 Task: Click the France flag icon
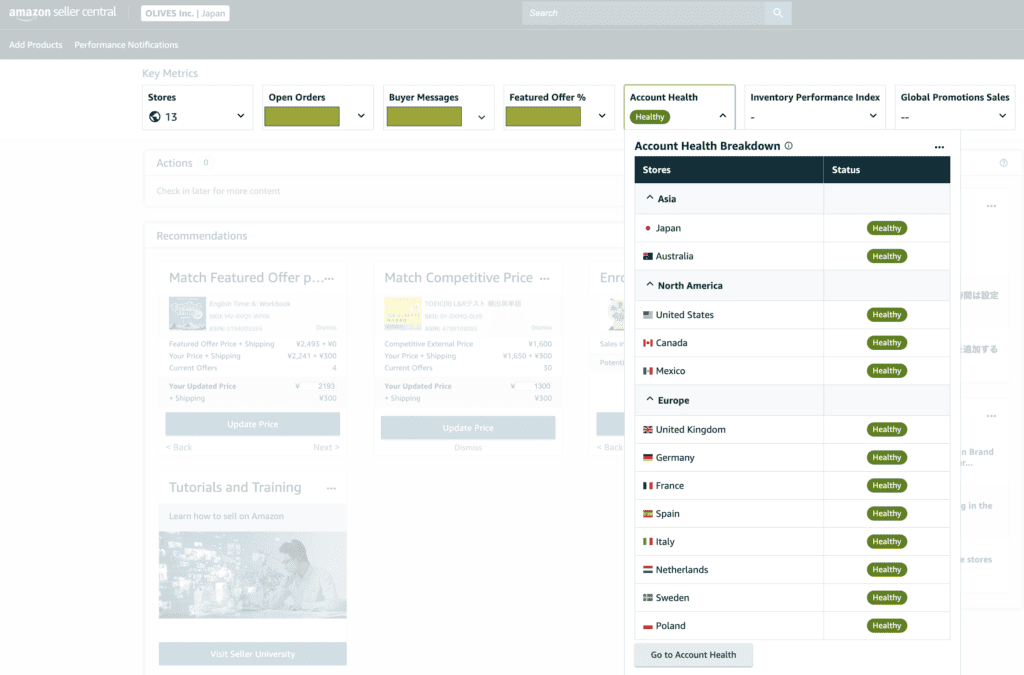pos(648,486)
